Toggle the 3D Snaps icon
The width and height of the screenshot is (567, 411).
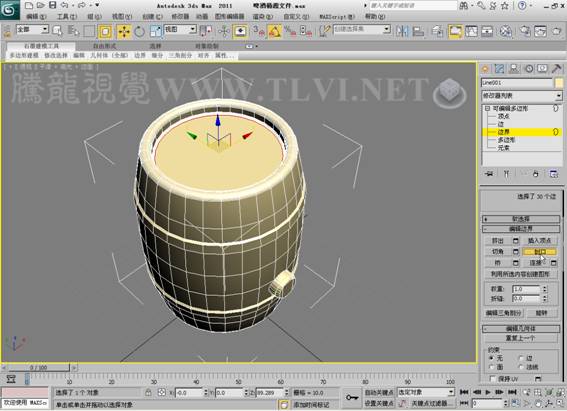(258, 31)
